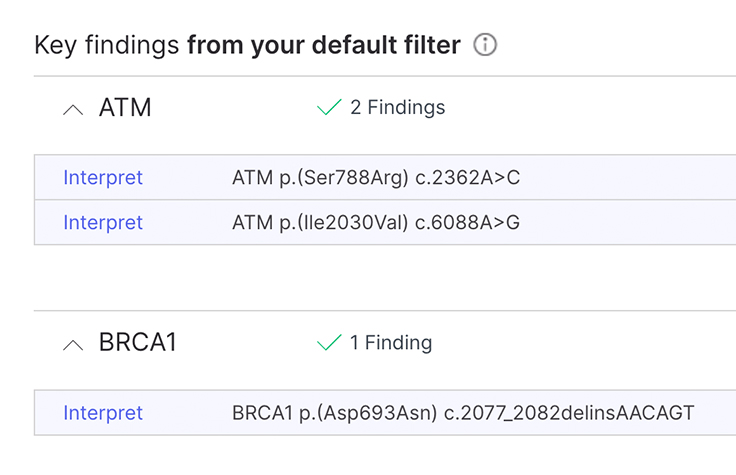Click the BRCA1 "1 Finding" count text
This screenshot has height=475, width=736.
coord(391,343)
